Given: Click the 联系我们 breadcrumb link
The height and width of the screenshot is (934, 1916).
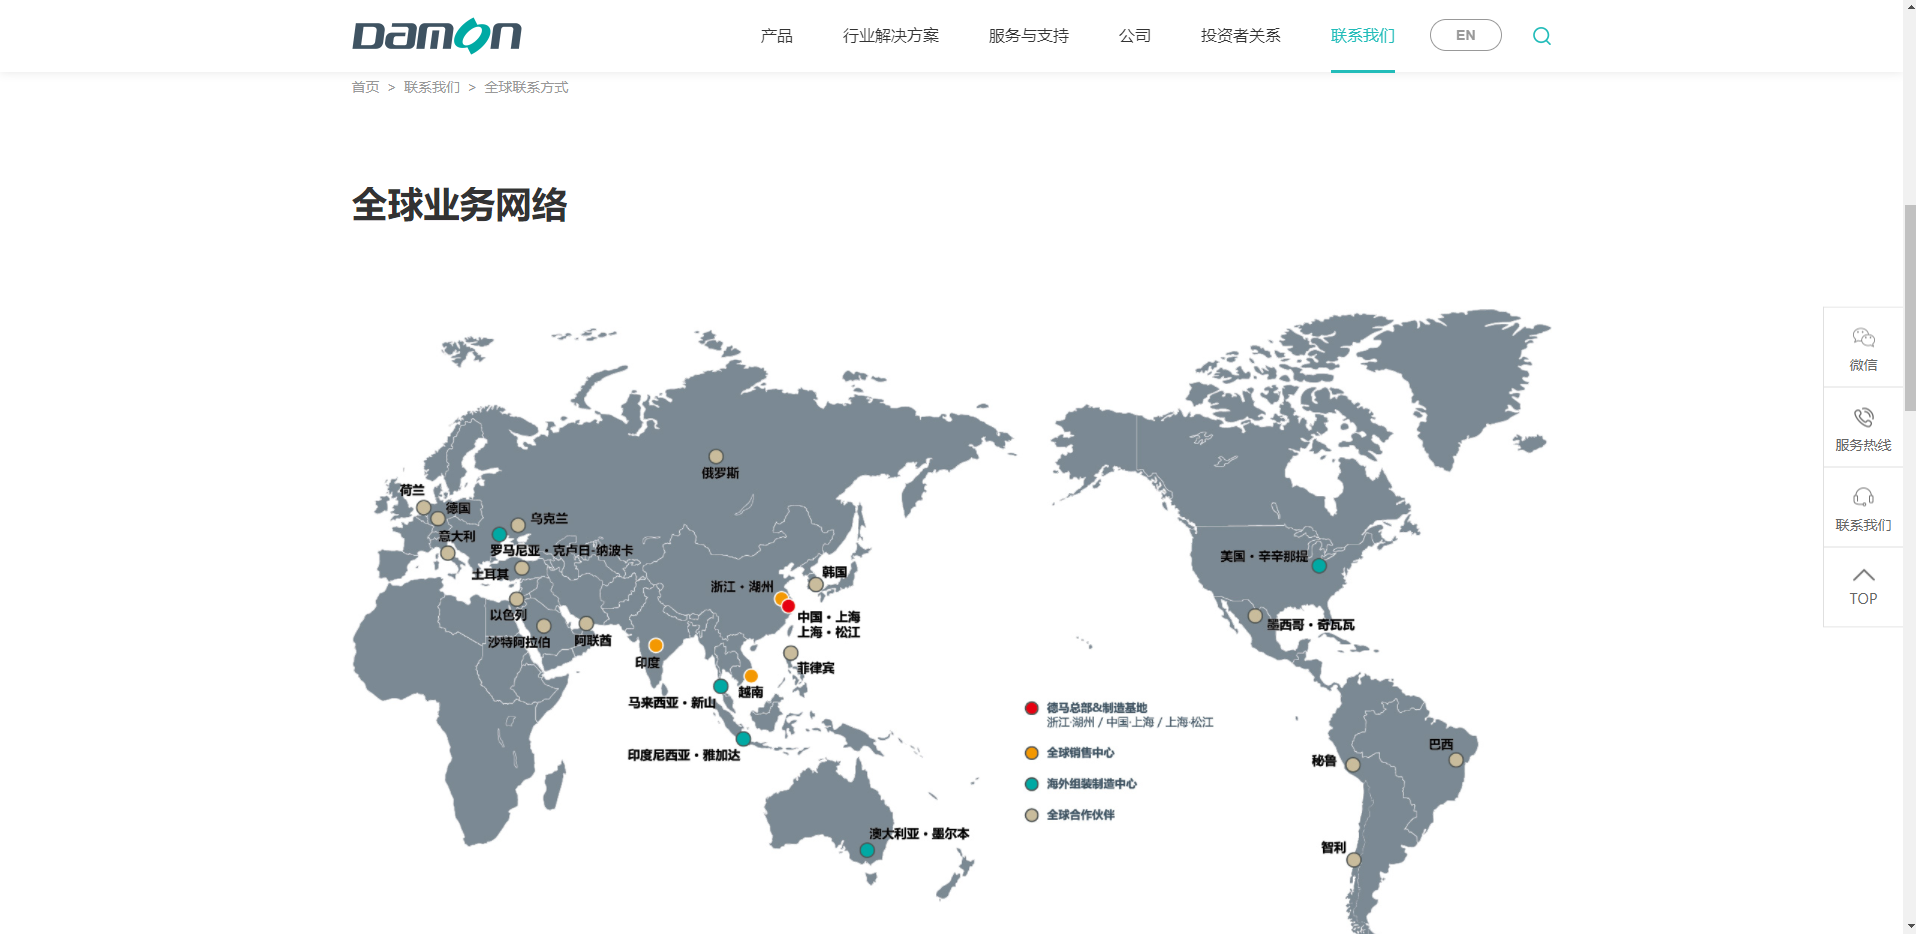Looking at the screenshot, I should [431, 87].
